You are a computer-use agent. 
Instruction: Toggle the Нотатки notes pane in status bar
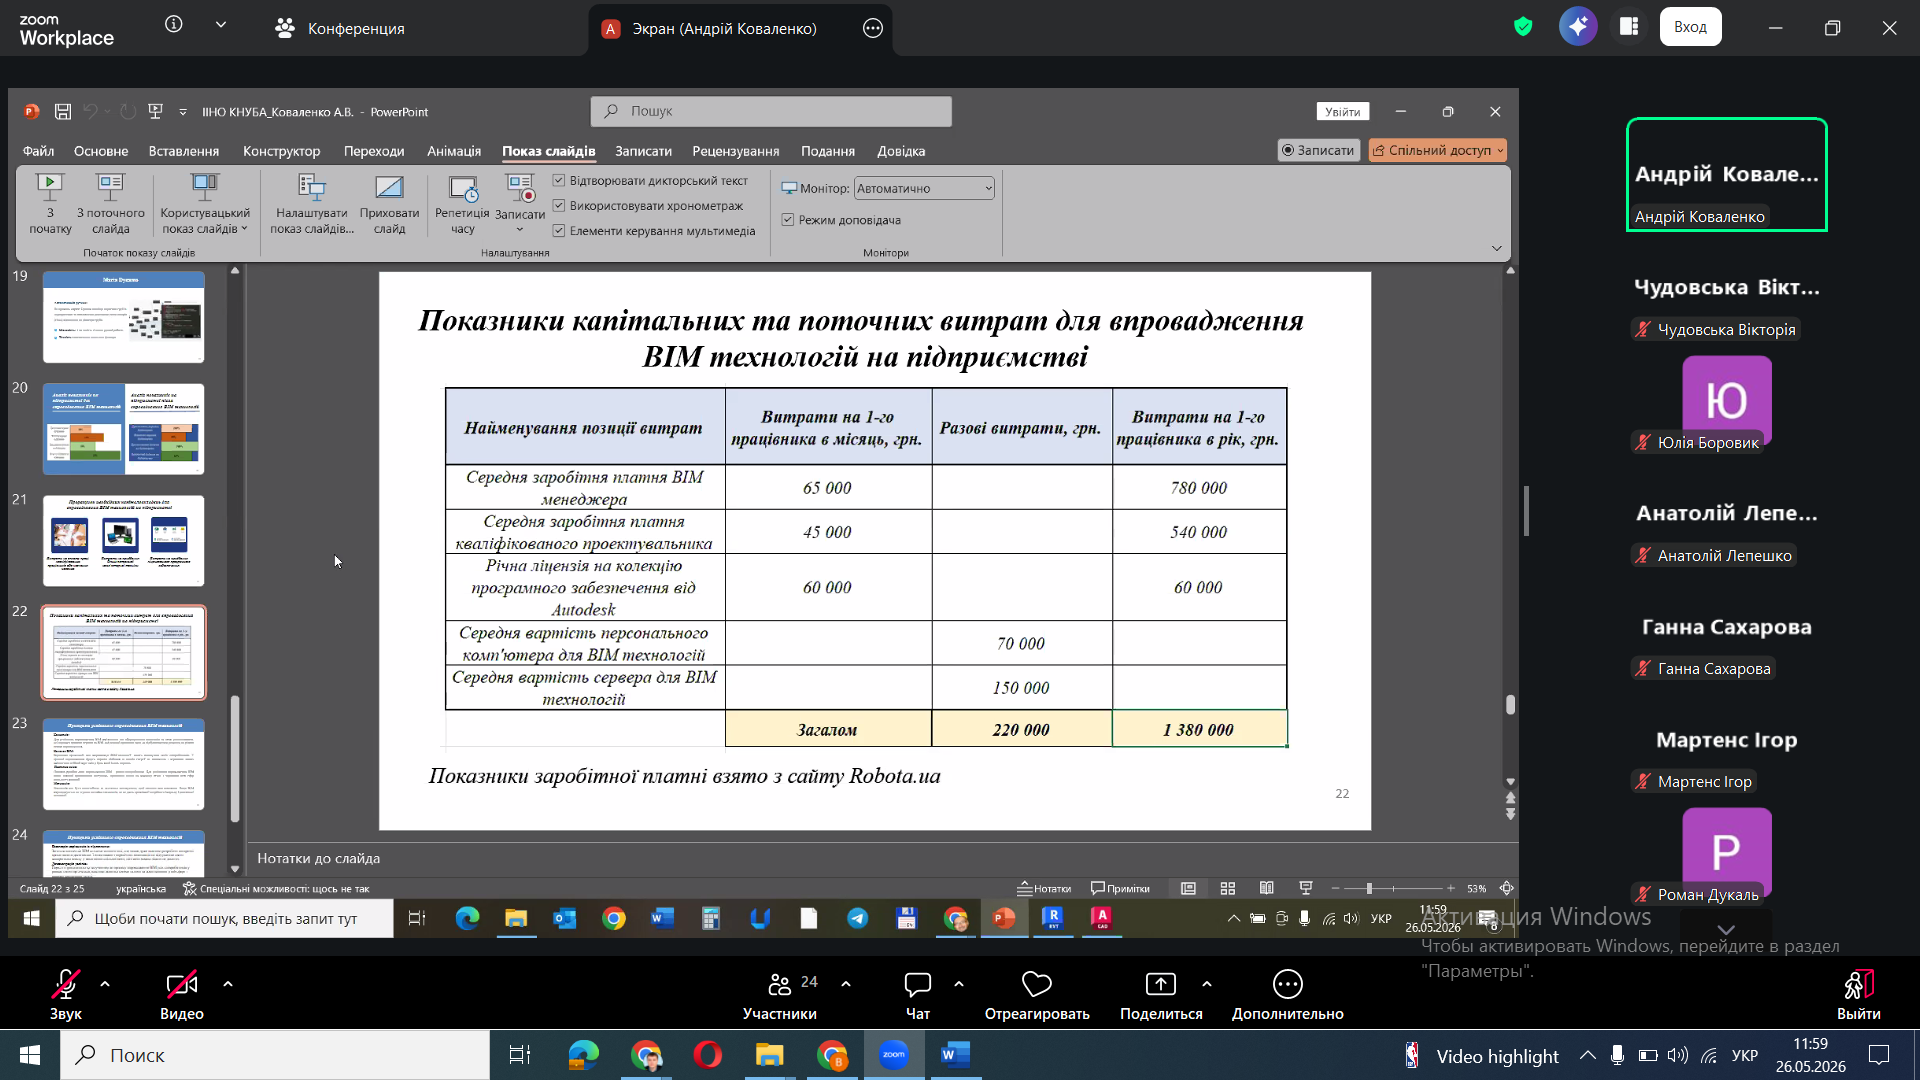point(1044,888)
